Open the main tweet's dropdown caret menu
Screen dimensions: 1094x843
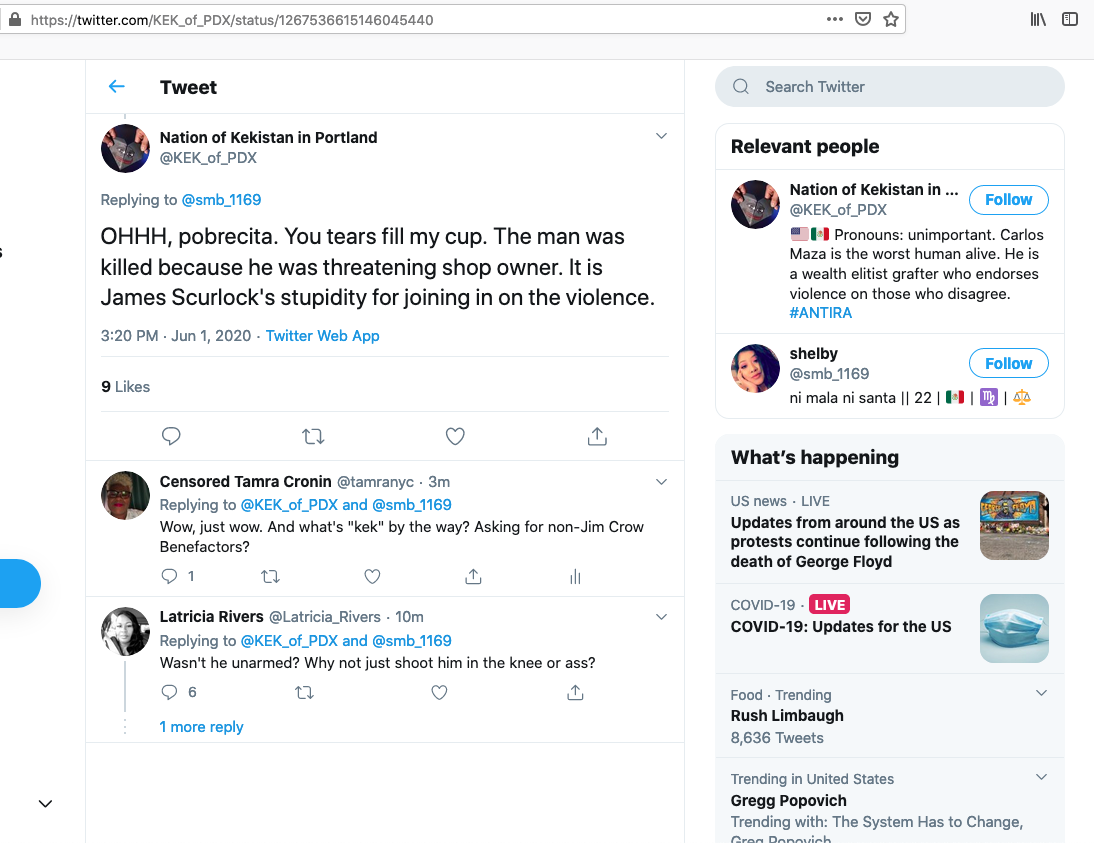click(661, 136)
